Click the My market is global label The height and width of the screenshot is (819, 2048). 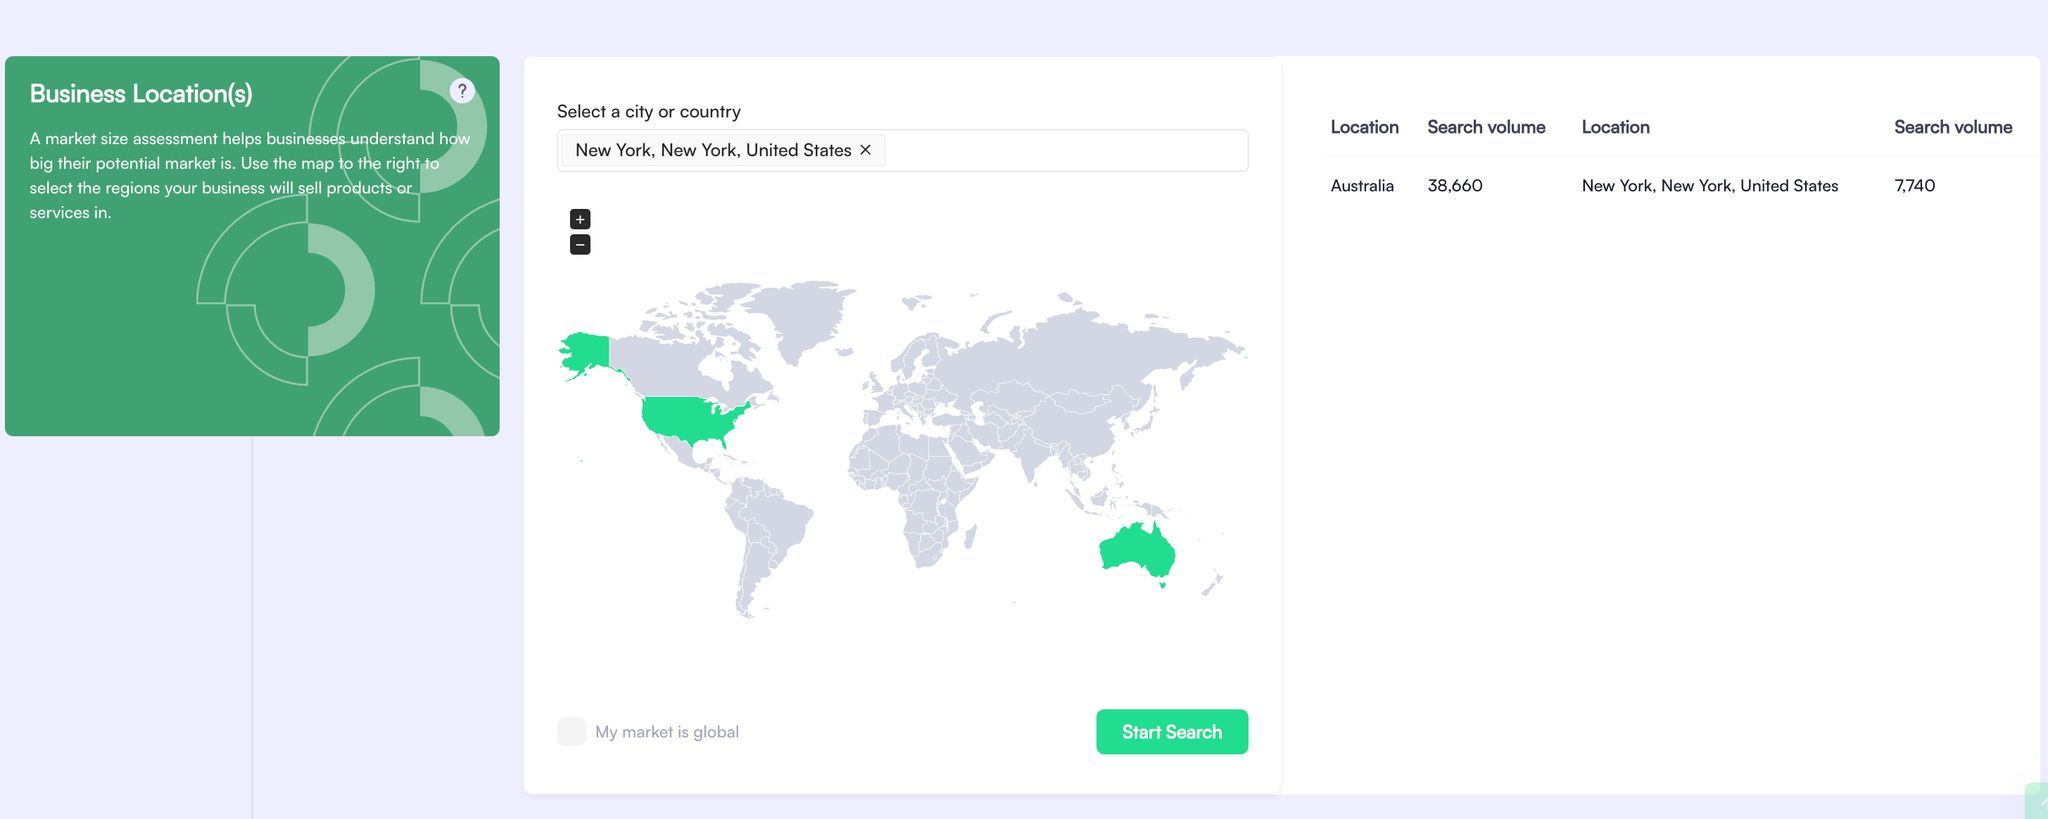pos(667,732)
